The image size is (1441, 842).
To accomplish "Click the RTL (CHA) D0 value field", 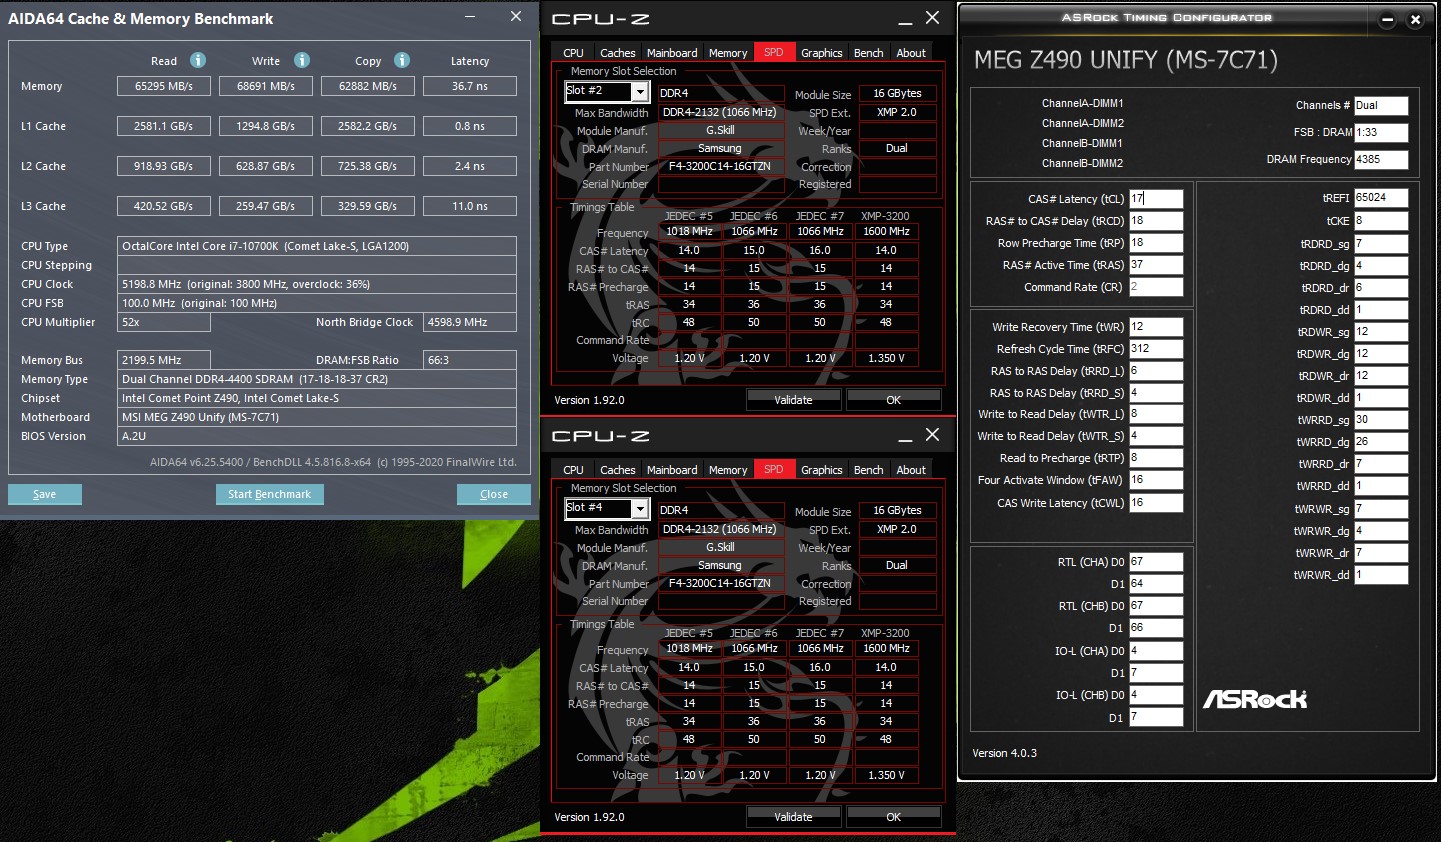I will coord(1156,562).
